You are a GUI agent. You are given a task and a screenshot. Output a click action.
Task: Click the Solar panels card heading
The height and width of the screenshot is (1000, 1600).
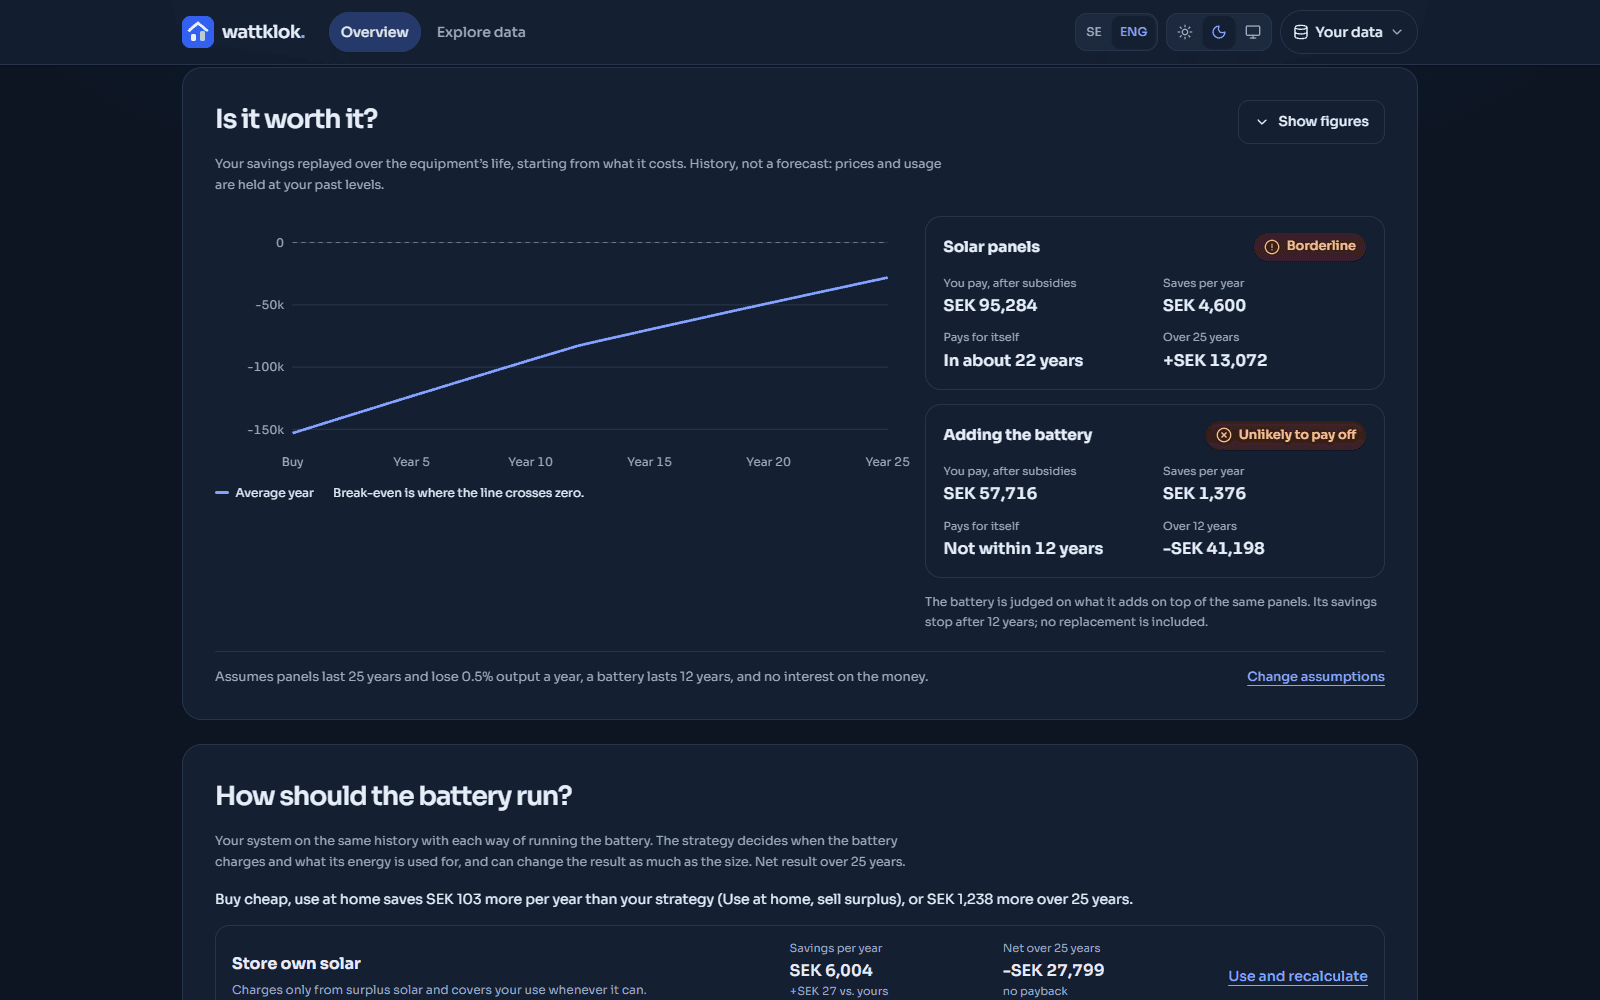point(991,247)
